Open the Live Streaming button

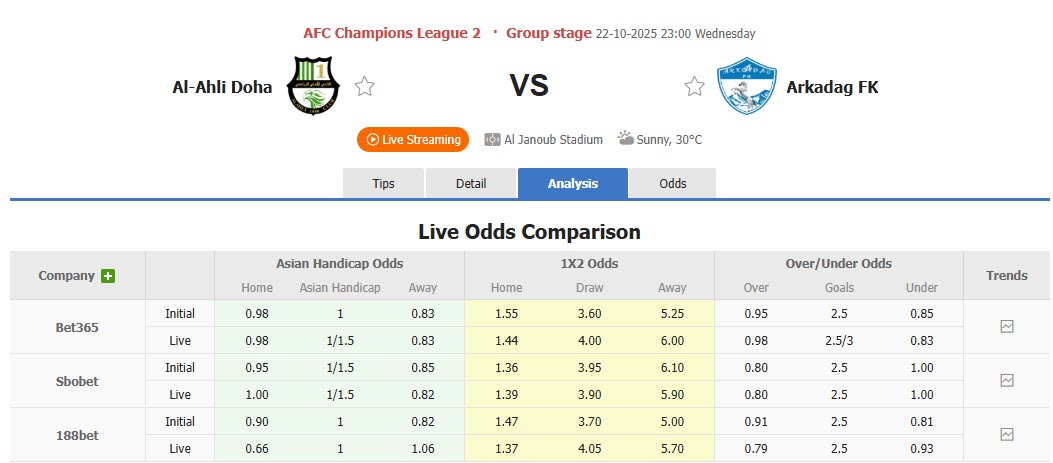(x=413, y=140)
